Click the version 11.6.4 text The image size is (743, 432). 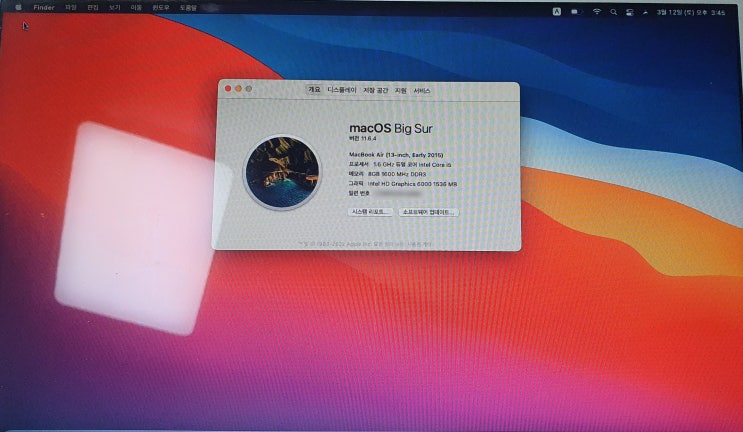pyautogui.click(x=362, y=138)
